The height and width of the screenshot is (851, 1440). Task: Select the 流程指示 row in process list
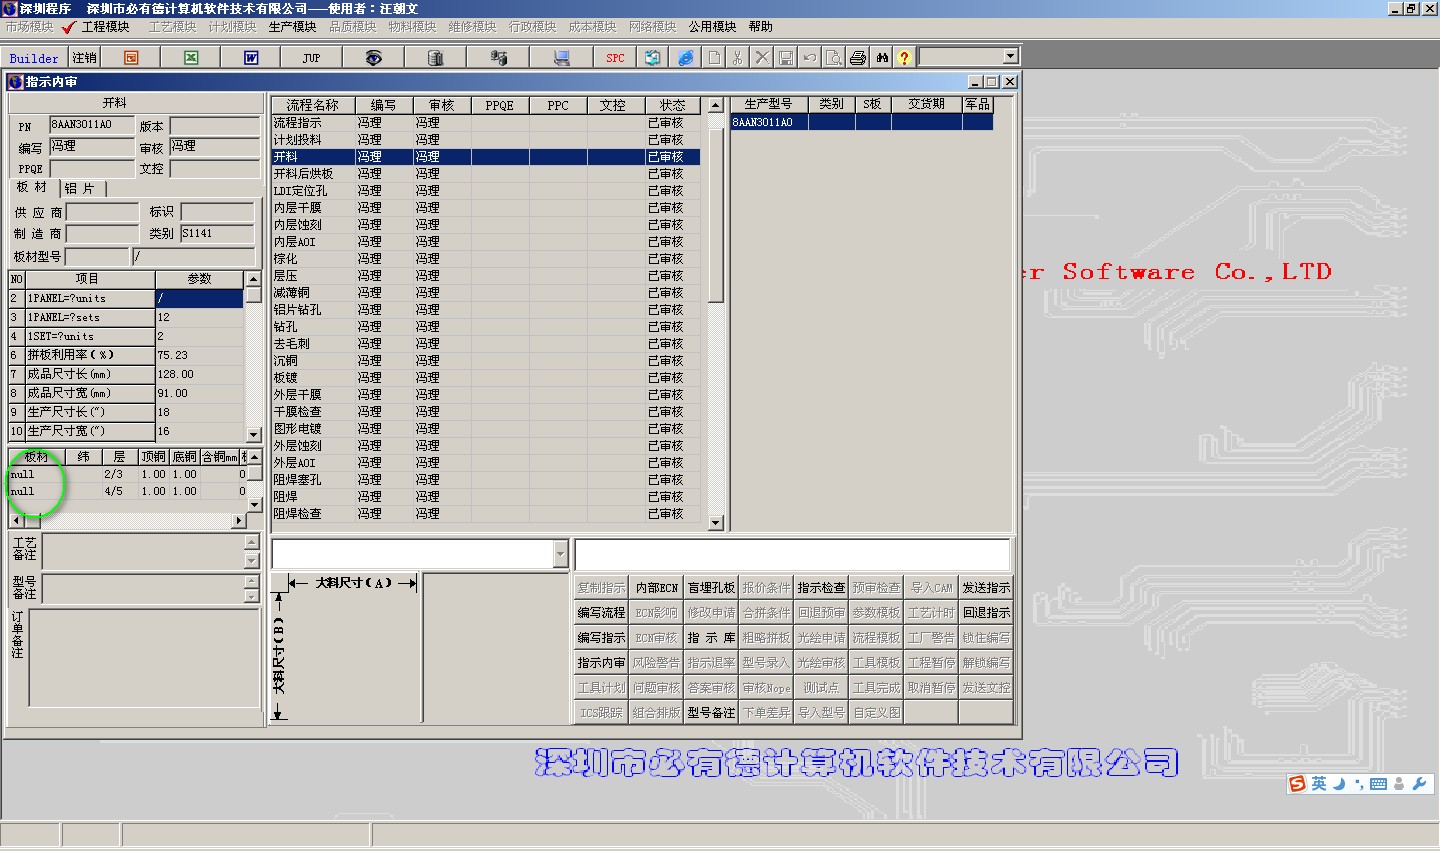point(486,123)
